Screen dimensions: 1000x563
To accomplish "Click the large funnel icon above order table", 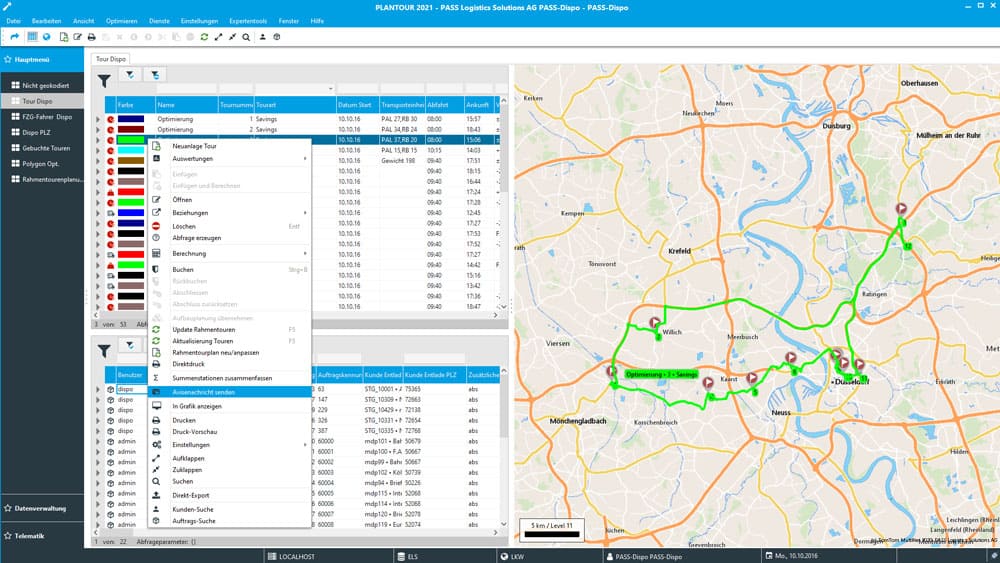I will click(104, 350).
